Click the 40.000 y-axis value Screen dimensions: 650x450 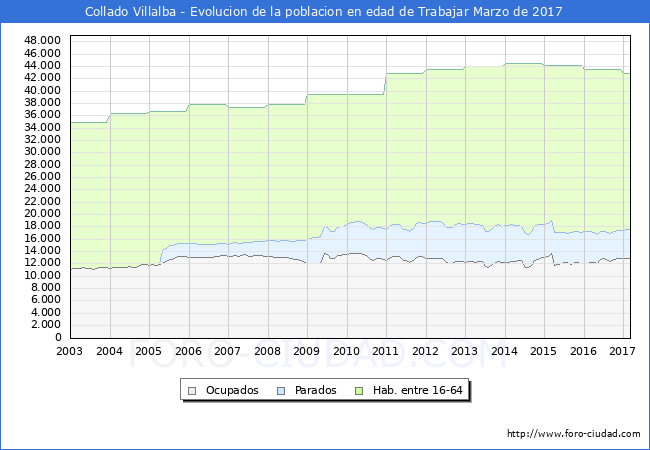(x=43, y=90)
